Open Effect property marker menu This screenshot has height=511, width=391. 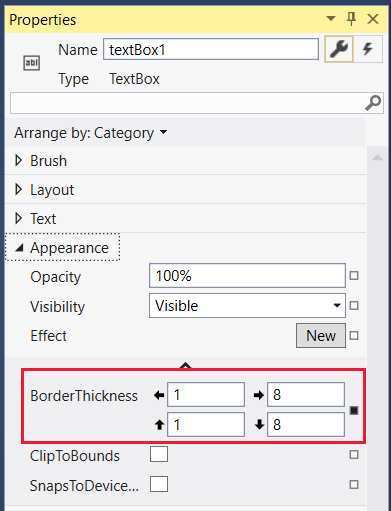(x=354, y=335)
